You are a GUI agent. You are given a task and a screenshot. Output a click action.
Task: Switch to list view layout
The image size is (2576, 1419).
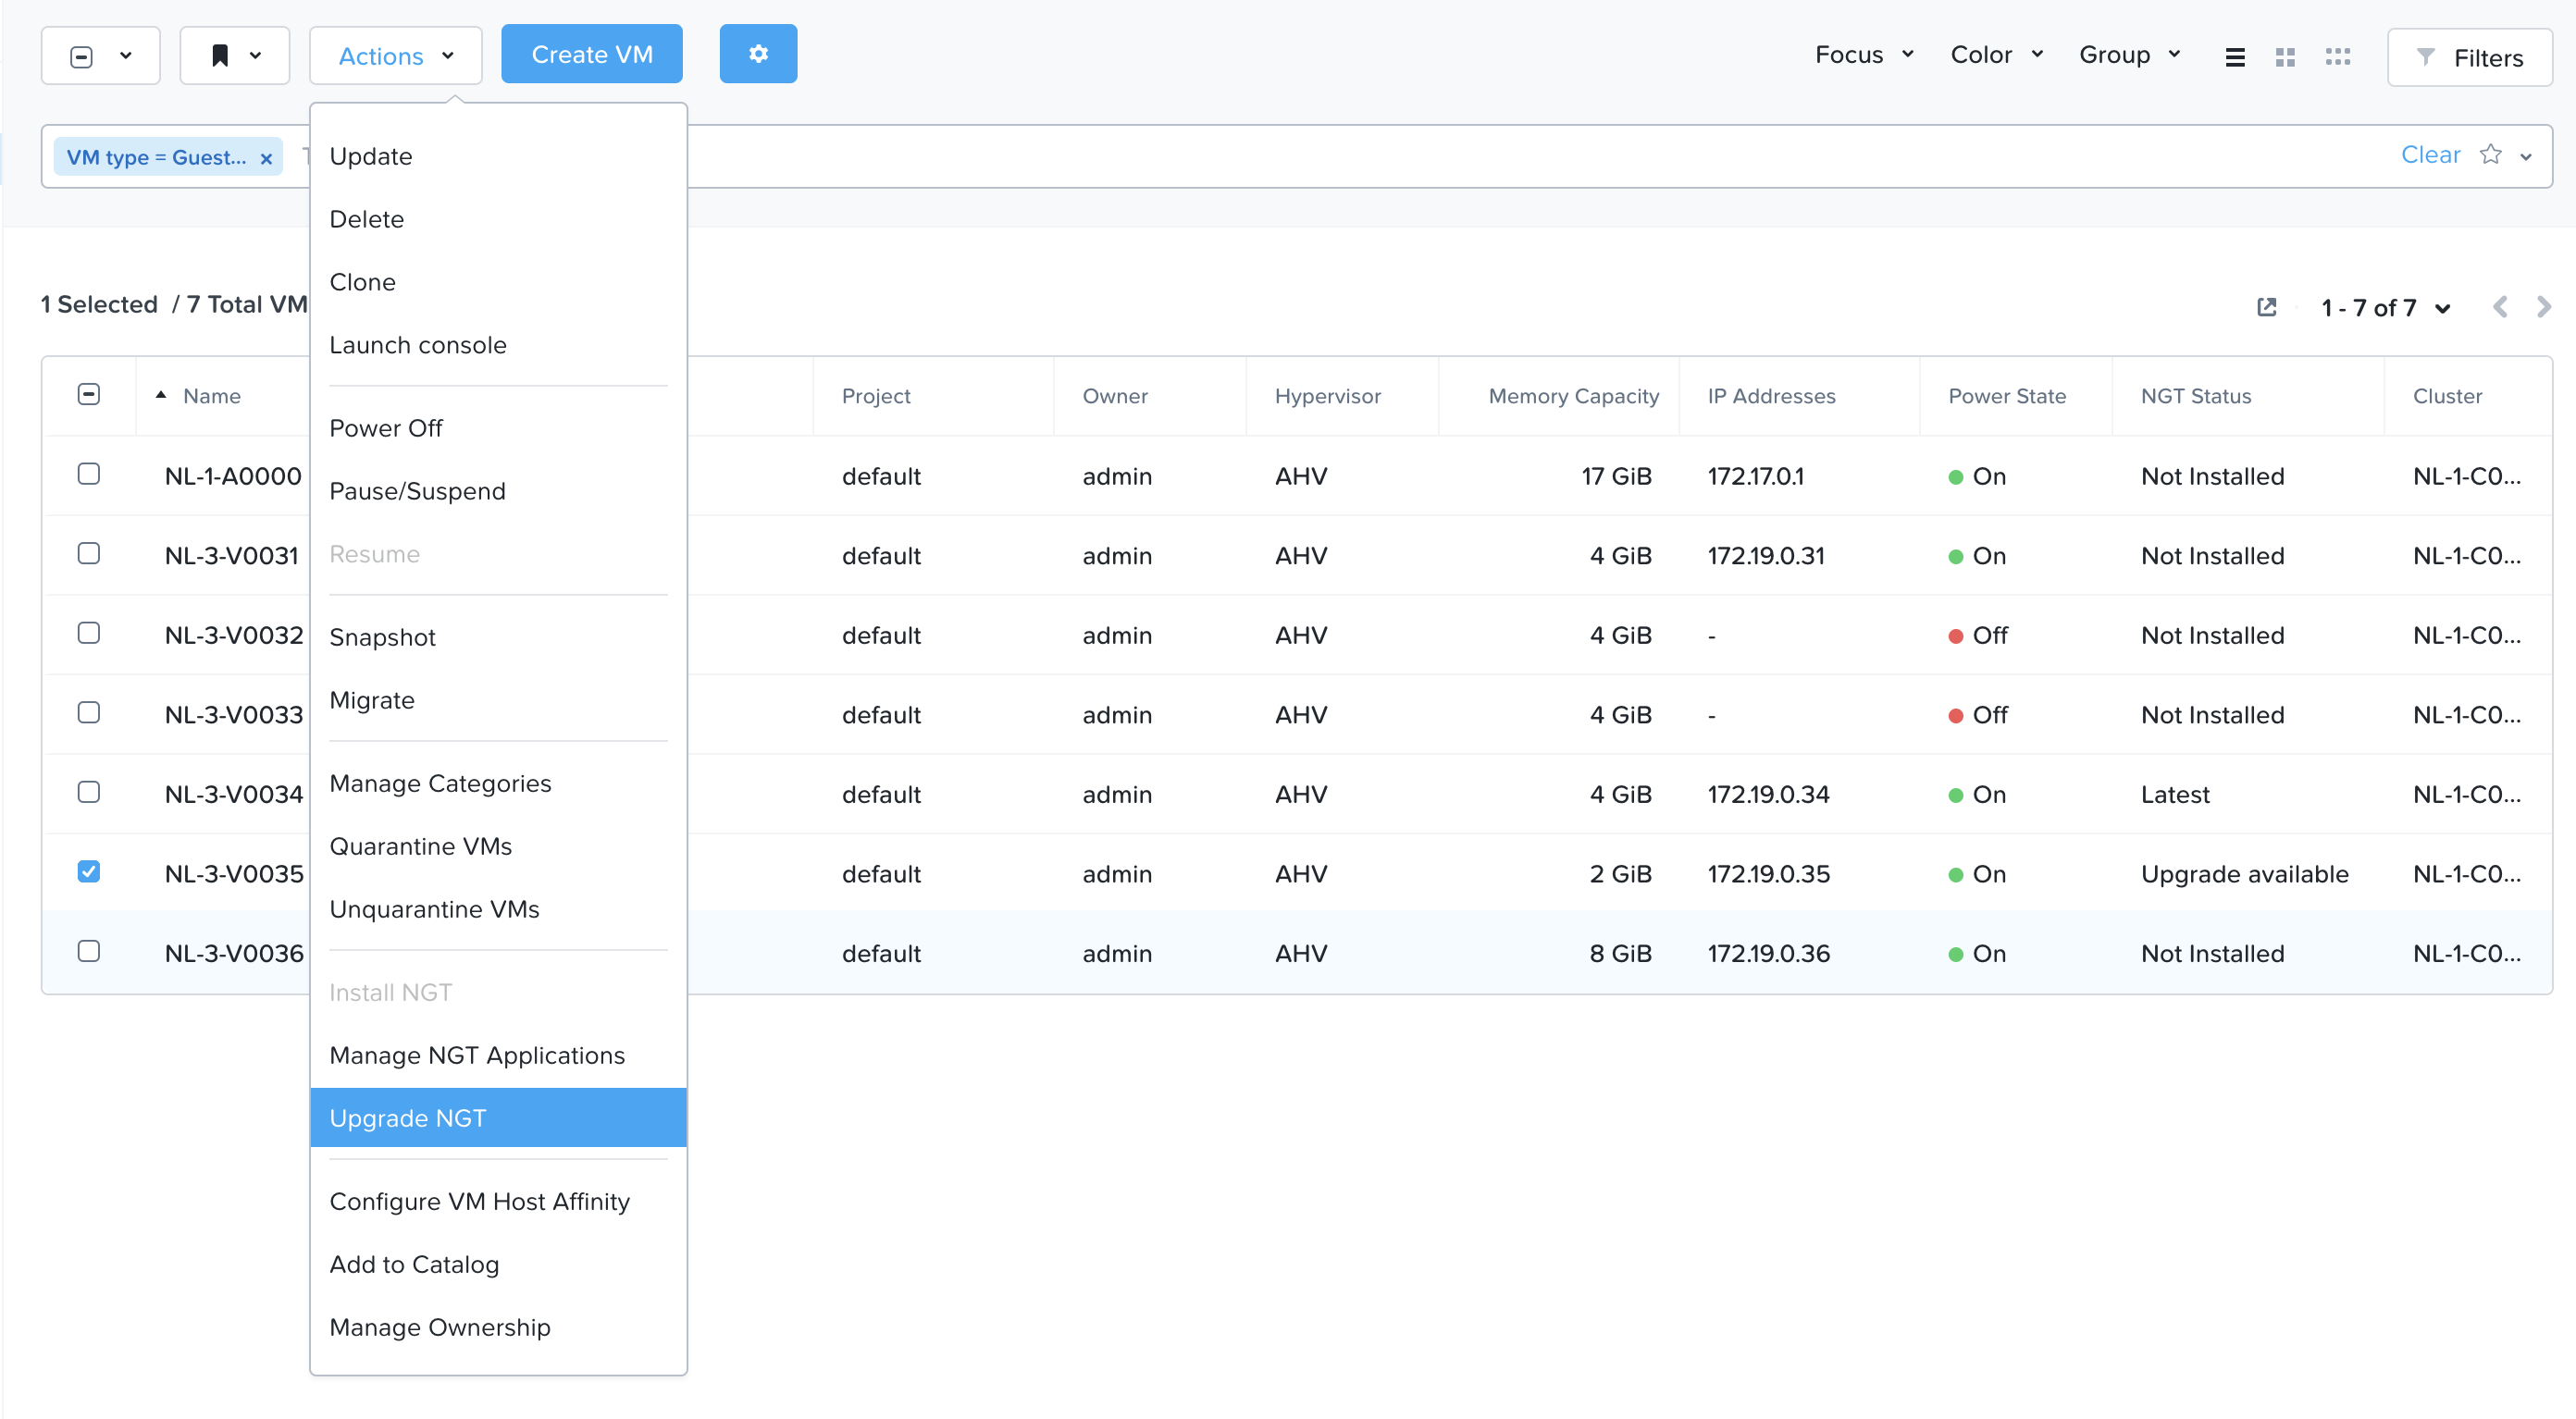[2235, 57]
